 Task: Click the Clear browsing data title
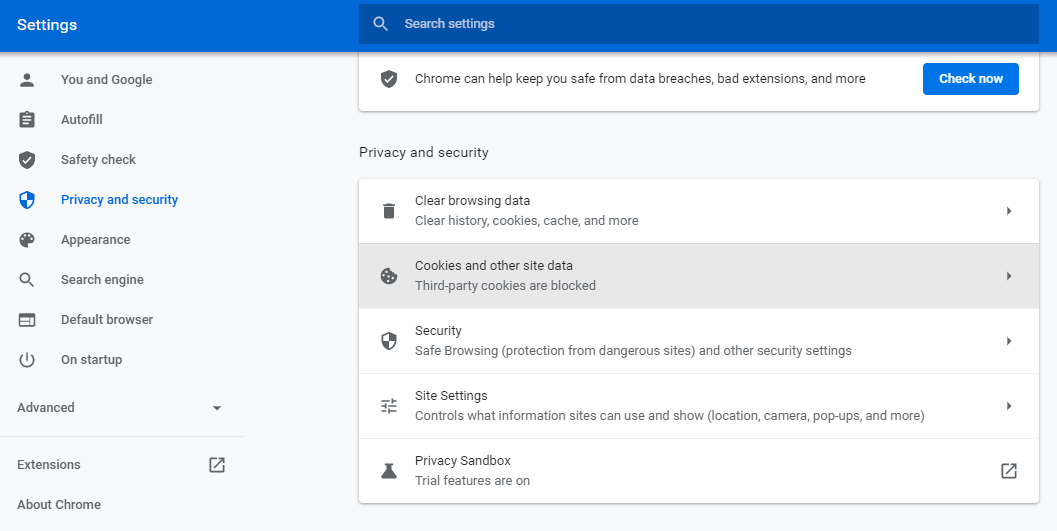click(473, 201)
